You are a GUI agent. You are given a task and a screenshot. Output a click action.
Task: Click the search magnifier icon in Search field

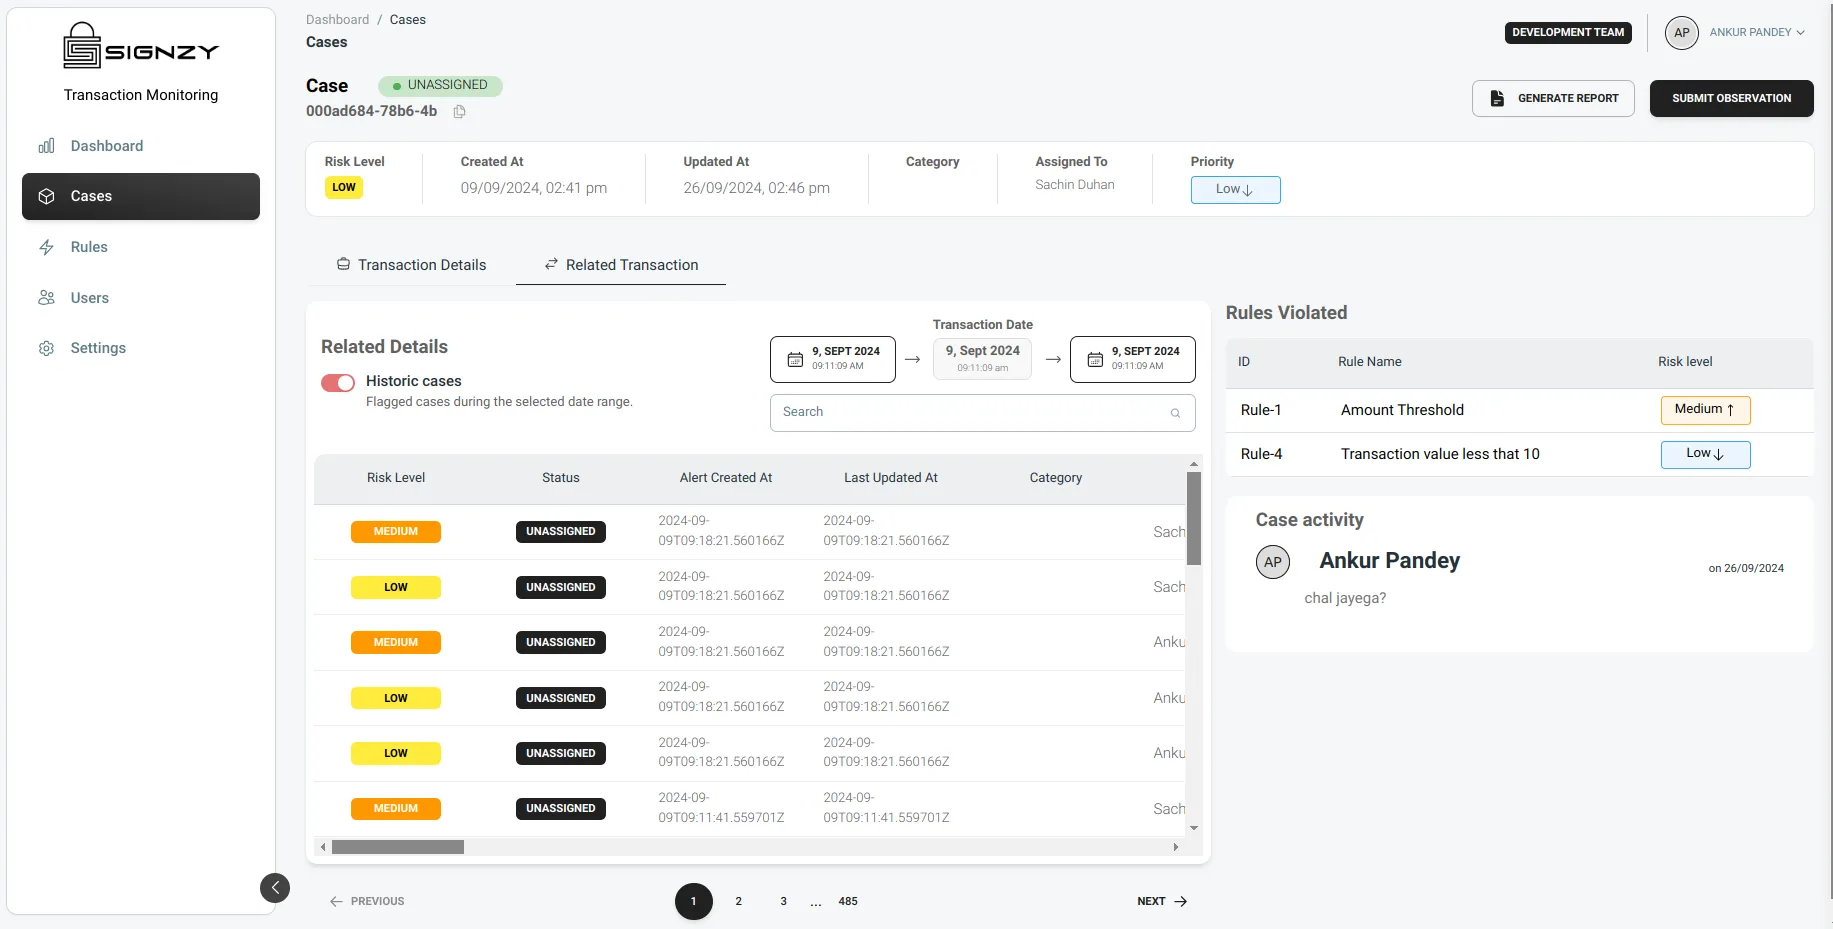tap(1175, 413)
